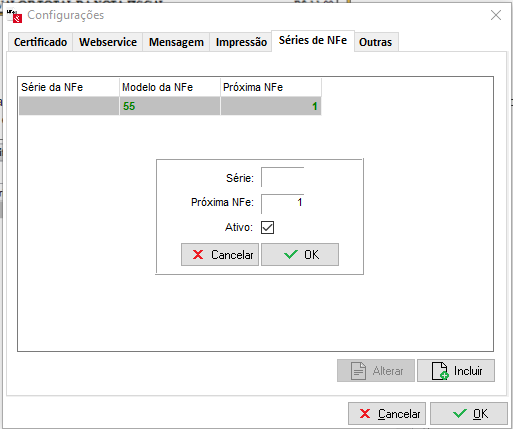Image resolution: width=513 pixels, height=429 pixels.
Task: Confirm settings with bottom OK button
Action: (469, 414)
